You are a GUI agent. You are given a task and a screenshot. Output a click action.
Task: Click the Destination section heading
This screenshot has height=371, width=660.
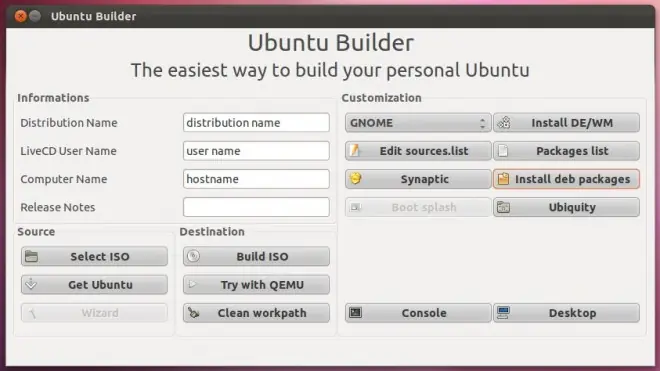click(212, 232)
